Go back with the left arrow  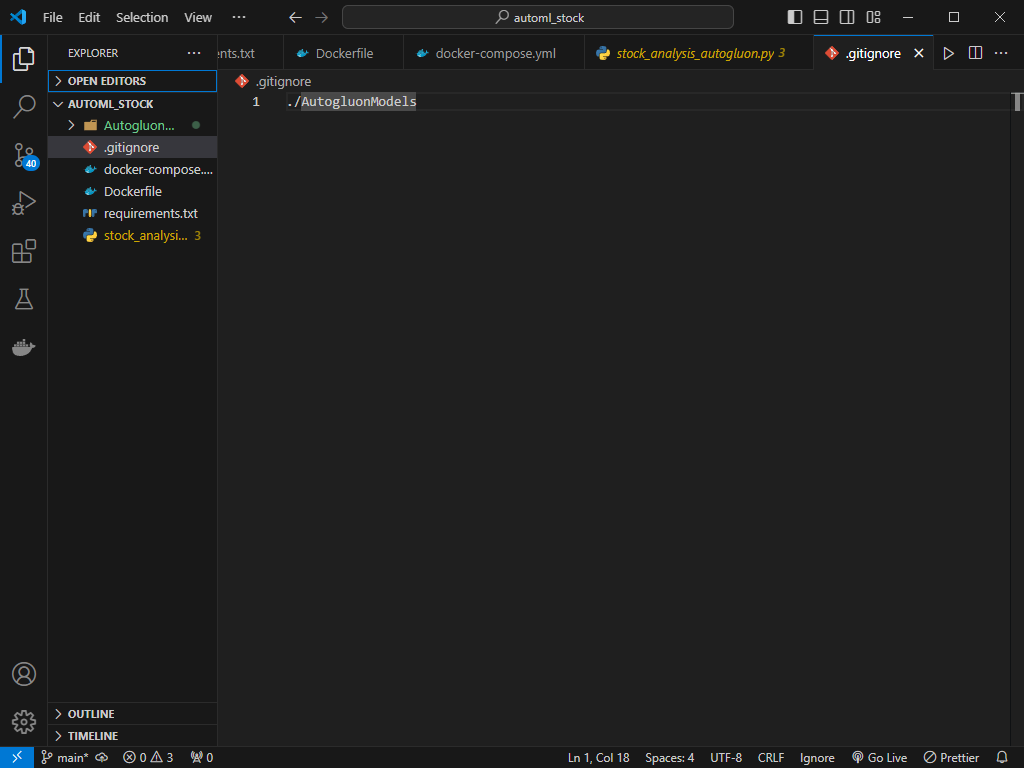(x=295, y=18)
